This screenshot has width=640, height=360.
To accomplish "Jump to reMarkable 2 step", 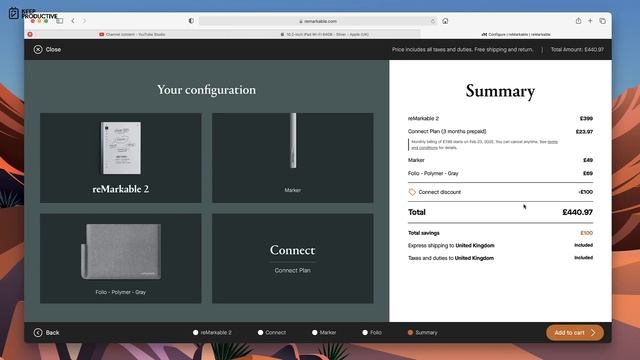I will [212, 333].
